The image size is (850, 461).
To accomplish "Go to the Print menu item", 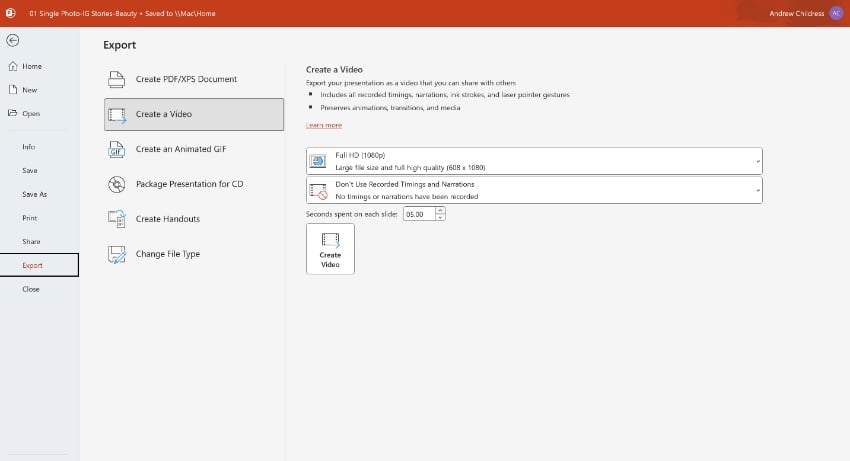I will 29,217.
